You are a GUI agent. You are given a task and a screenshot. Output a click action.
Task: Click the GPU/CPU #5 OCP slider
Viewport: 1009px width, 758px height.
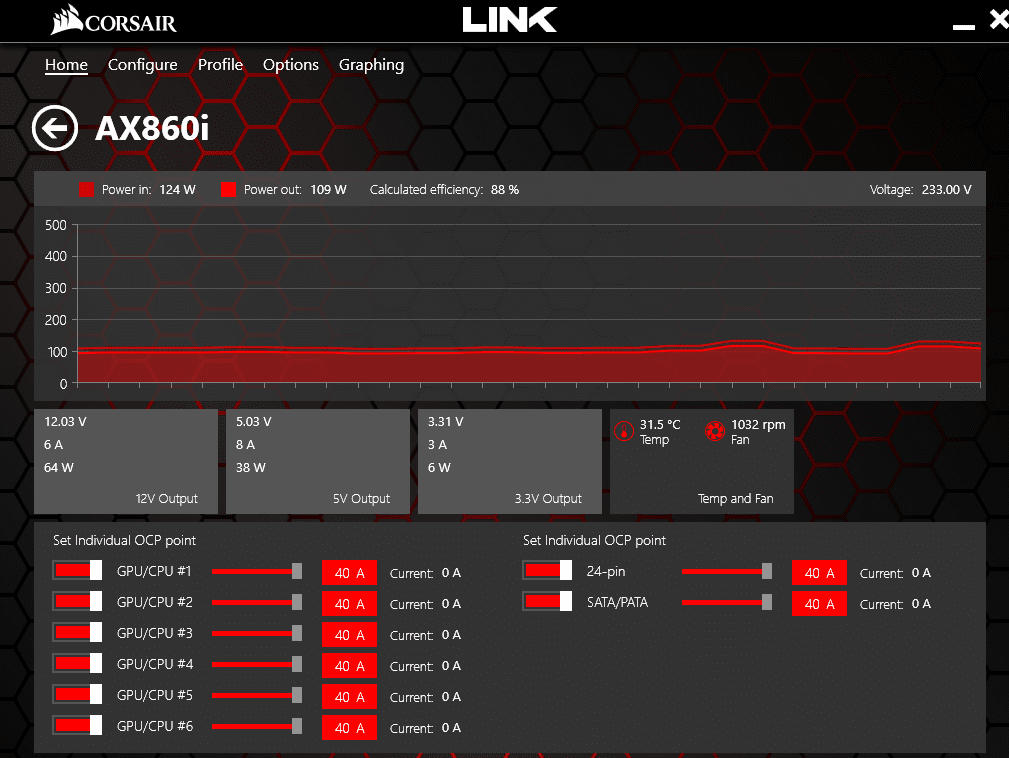tap(257, 695)
